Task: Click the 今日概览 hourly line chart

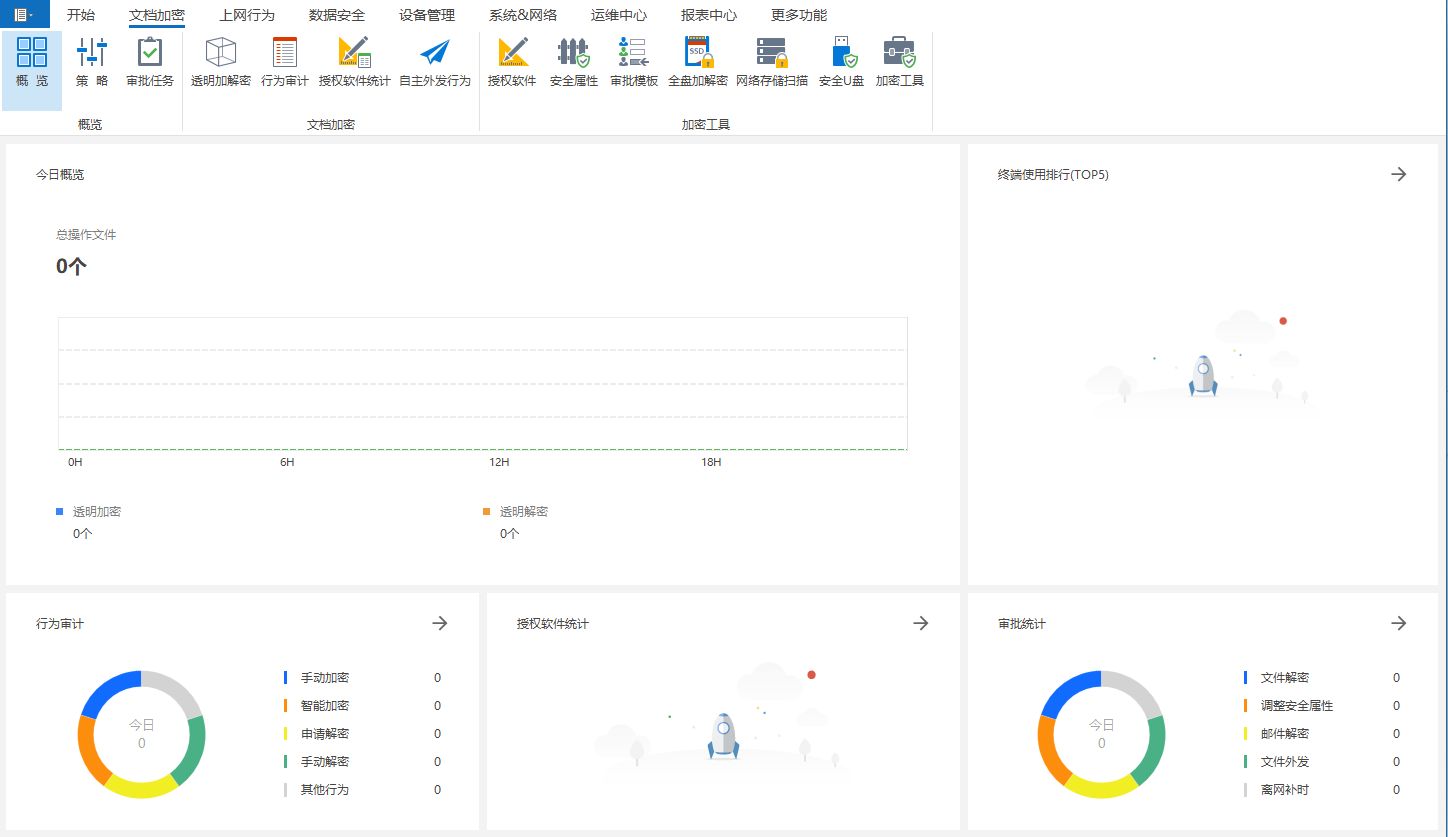Action: point(483,384)
